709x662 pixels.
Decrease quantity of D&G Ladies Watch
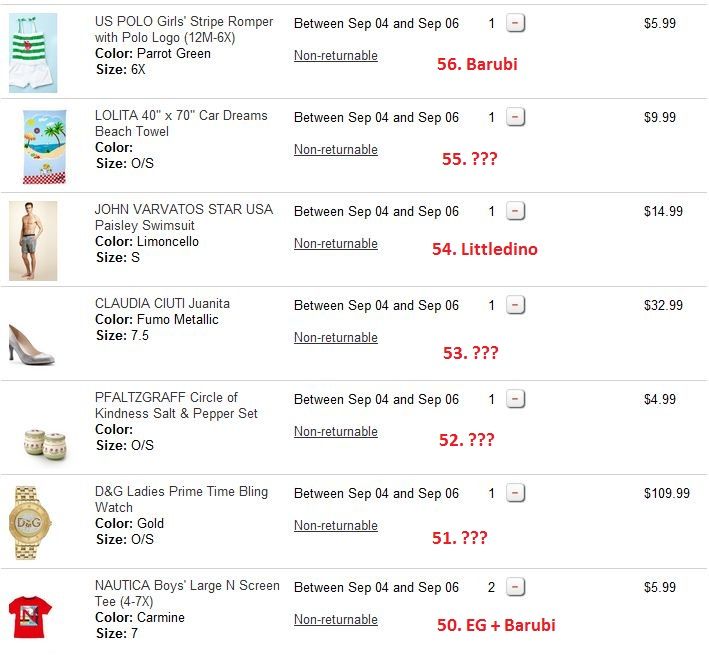pos(515,493)
